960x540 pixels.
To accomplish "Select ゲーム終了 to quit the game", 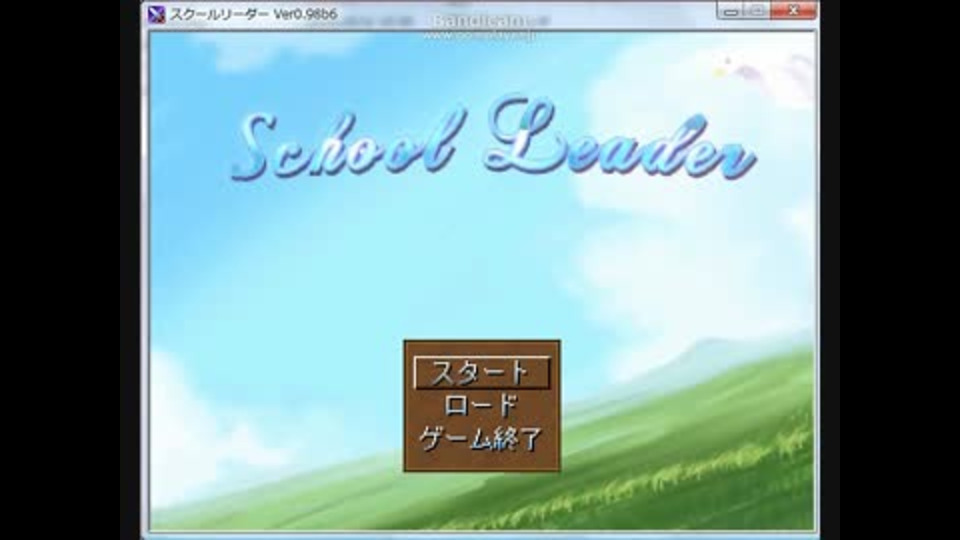I will [482, 438].
